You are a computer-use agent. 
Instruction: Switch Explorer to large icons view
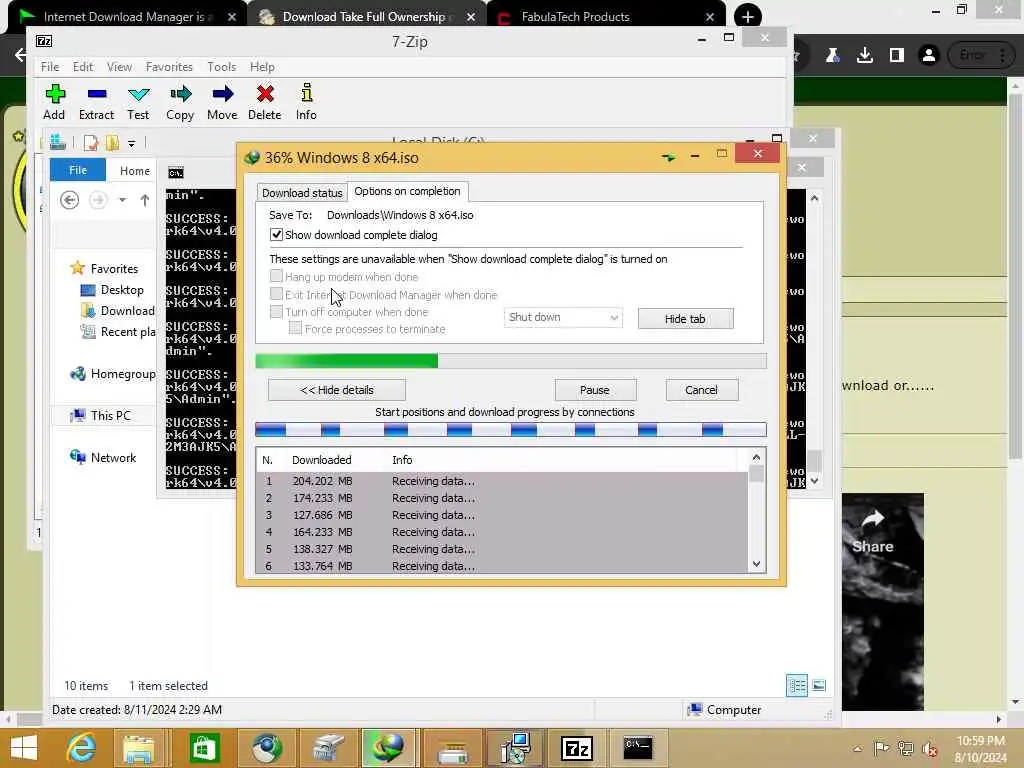pyautogui.click(x=819, y=685)
